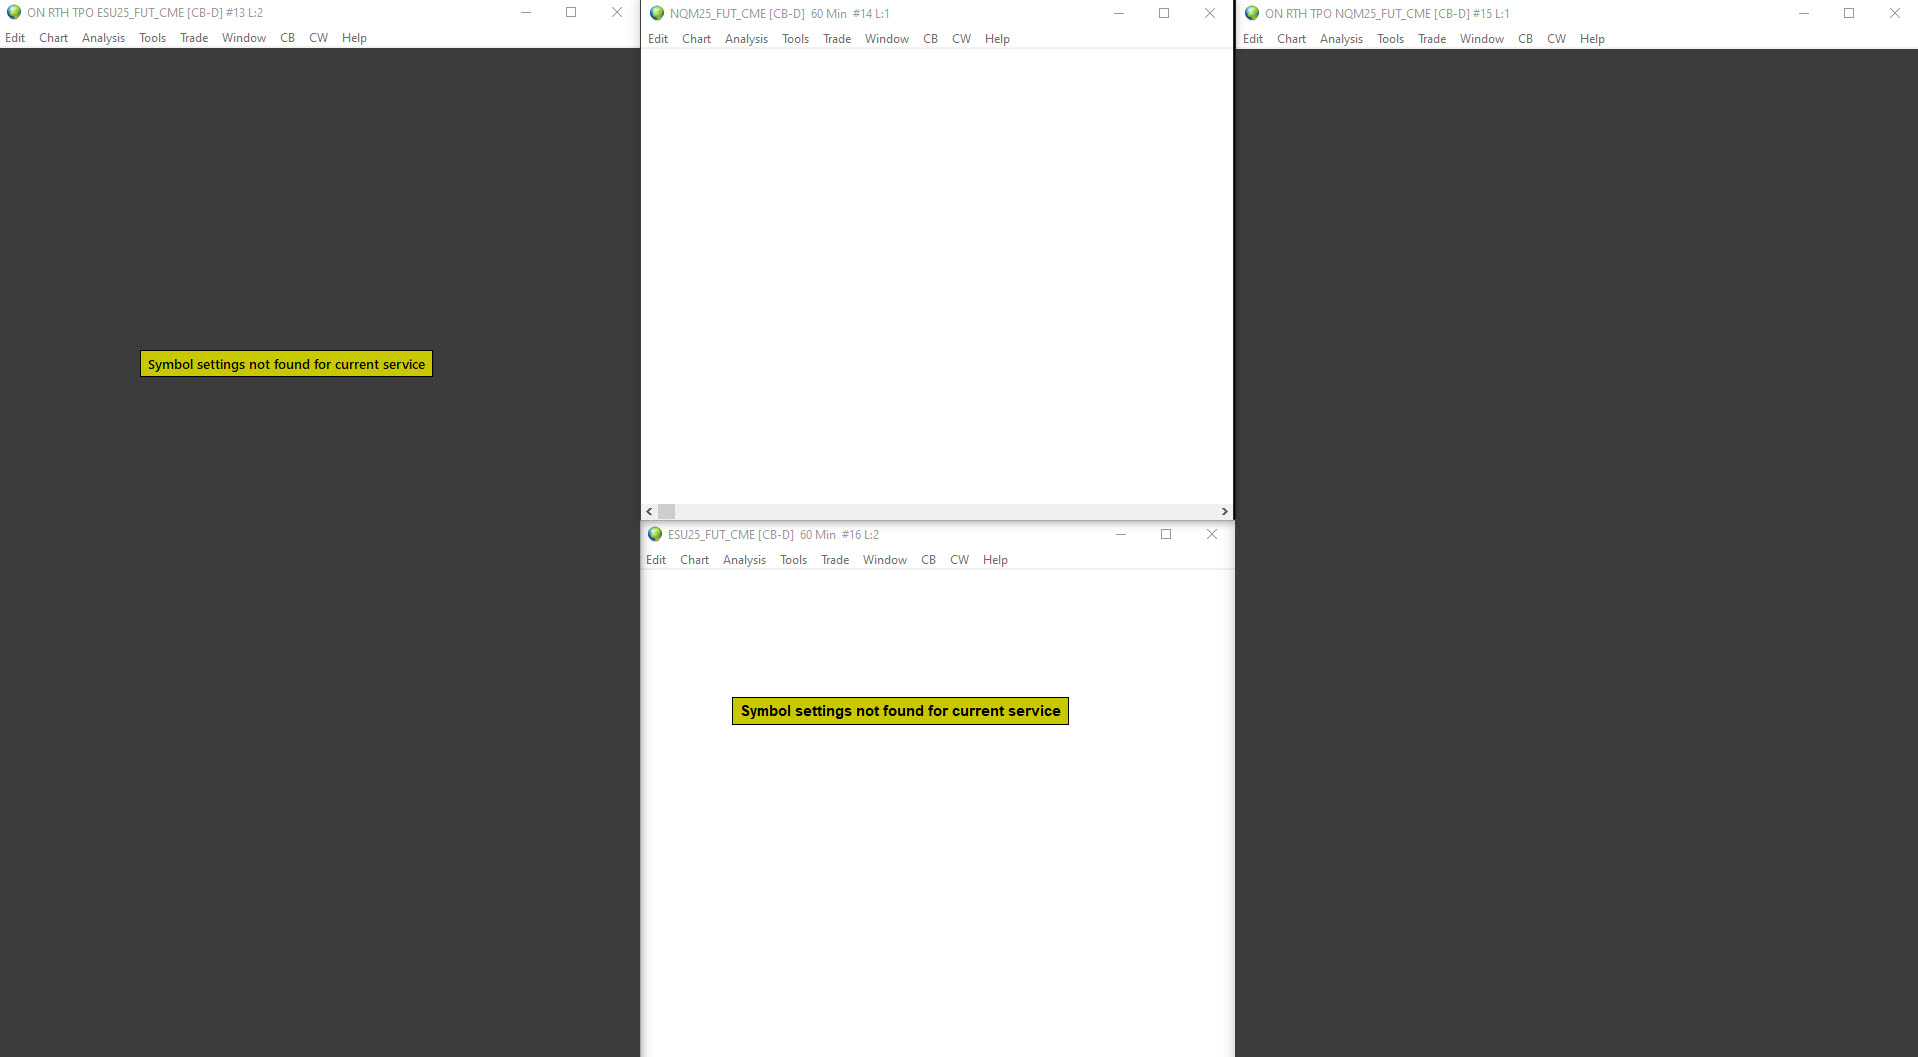Image resolution: width=1918 pixels, height=1057 pixels.
Task: Open Window menu in ESU25 60 Min chart #16
Action: click(885, 560)
